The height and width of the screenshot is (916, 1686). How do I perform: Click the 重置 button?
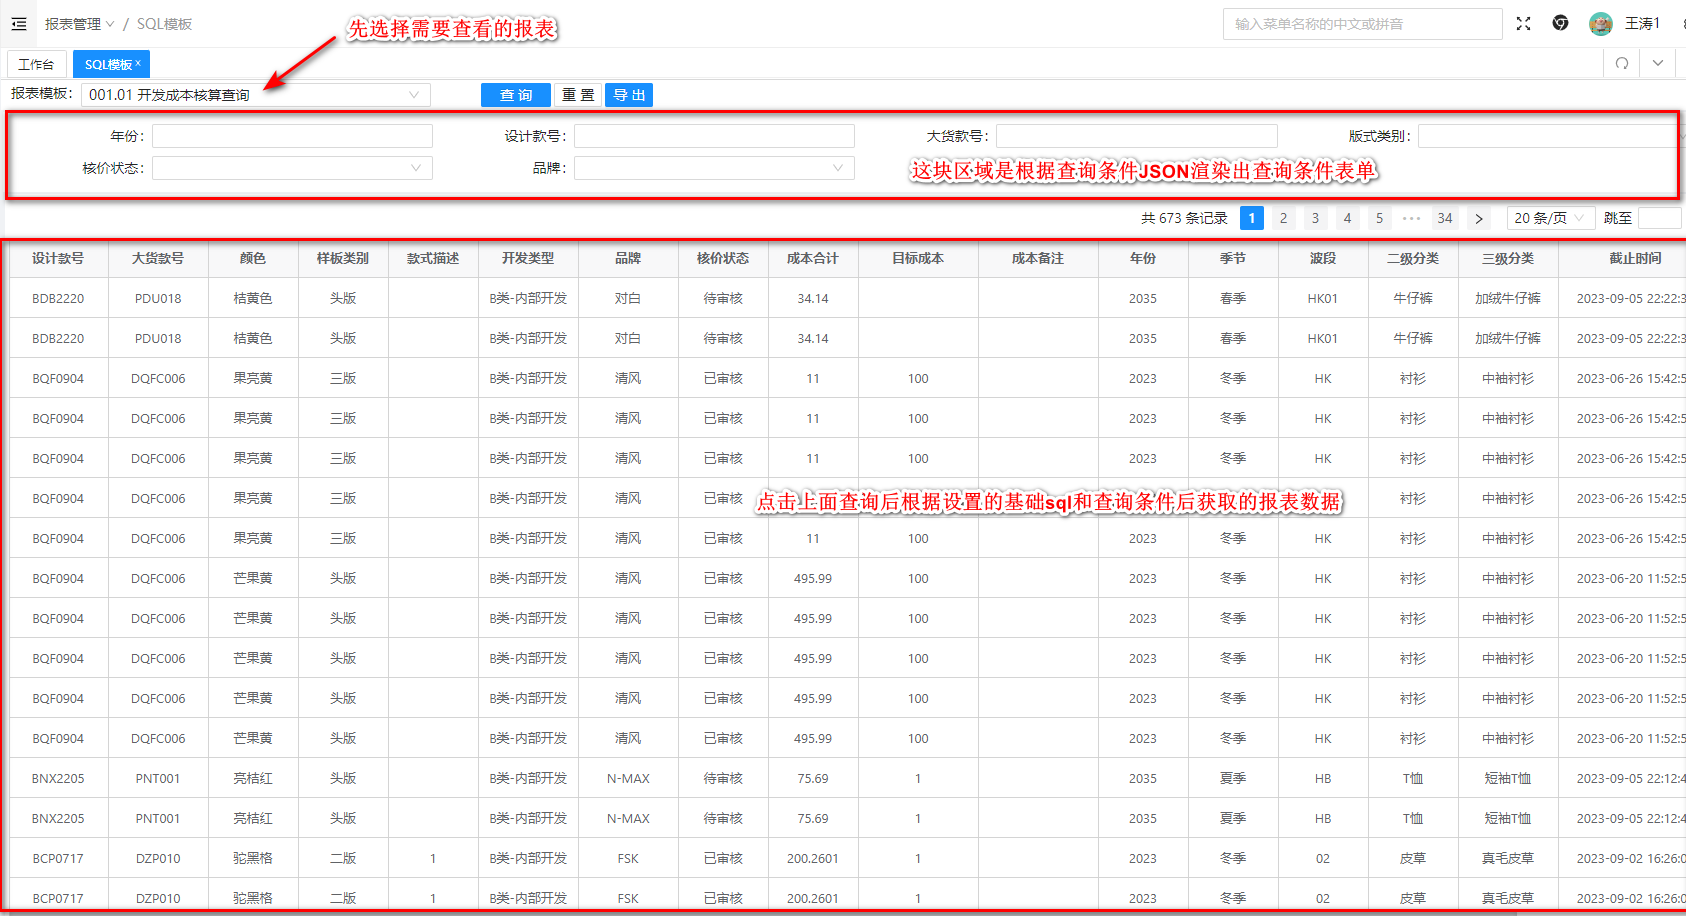click(x=577, y=95)
